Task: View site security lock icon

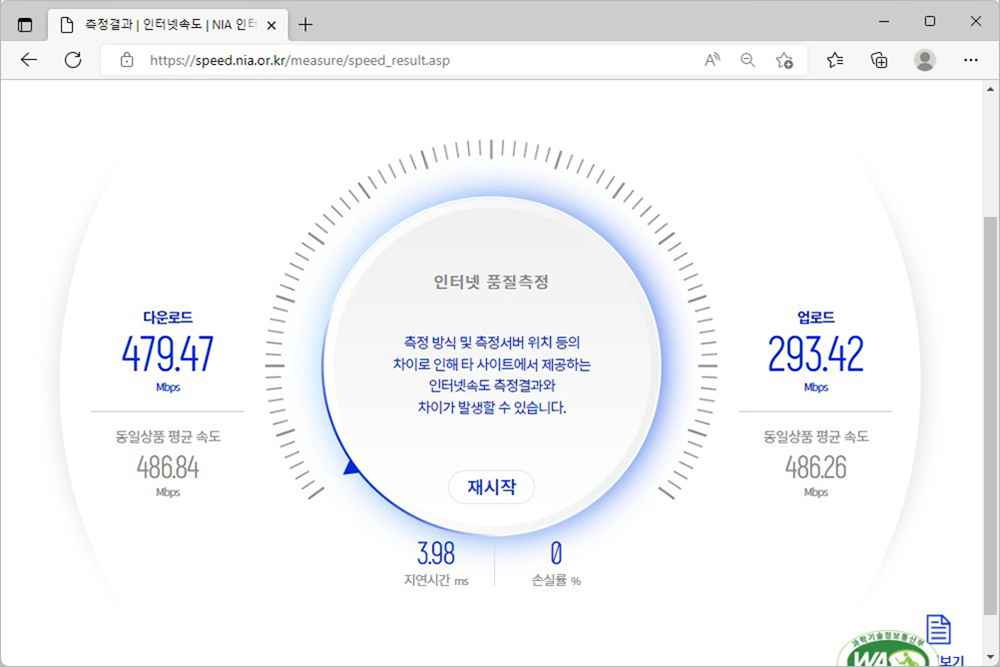Action: (127, 60)
